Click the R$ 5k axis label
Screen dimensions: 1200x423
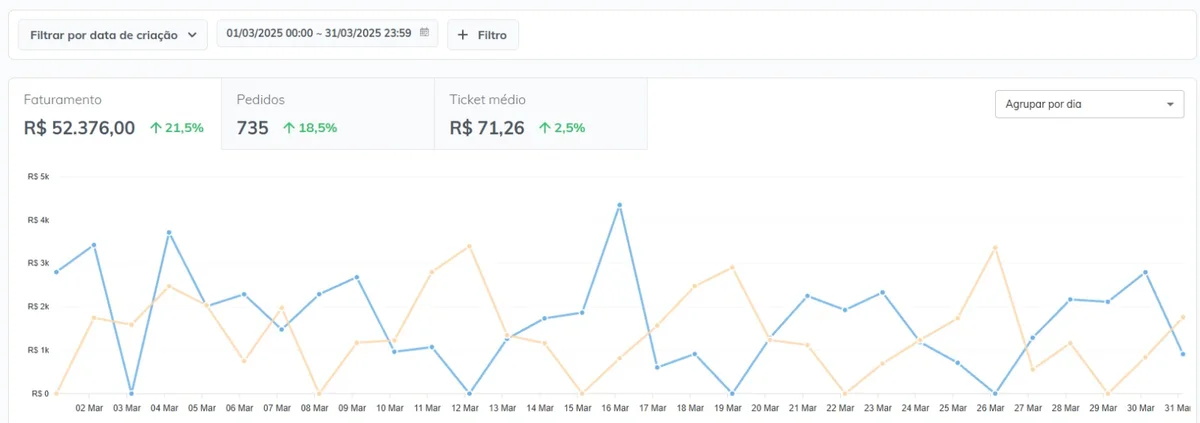(x=39, y=176)
